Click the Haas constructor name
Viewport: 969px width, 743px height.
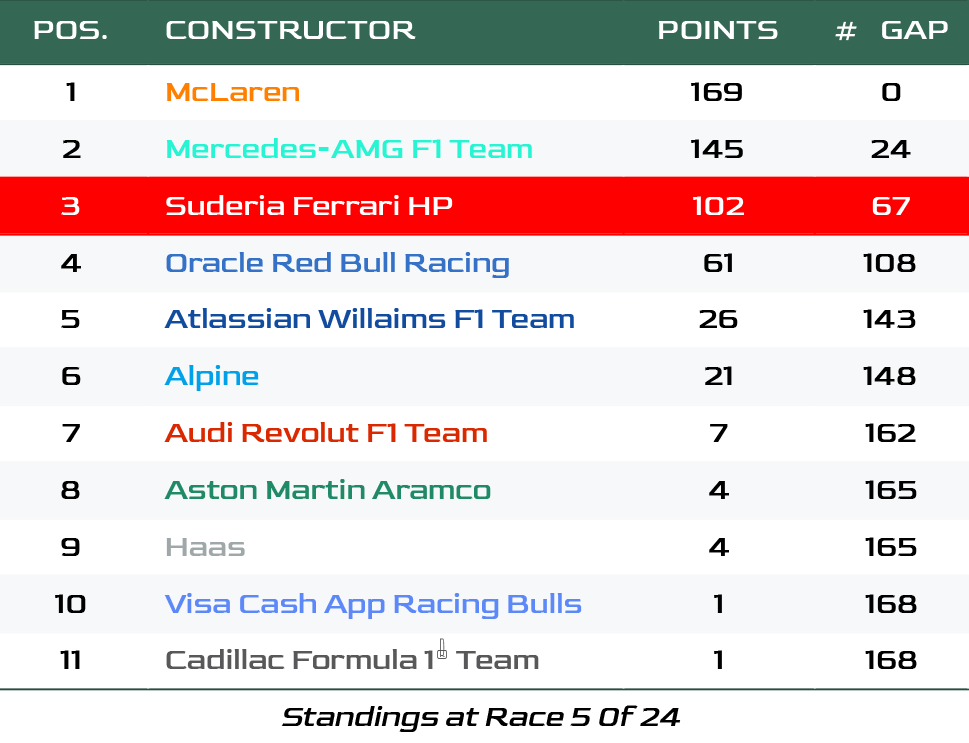pyautogui.click(x=205, y=548)
